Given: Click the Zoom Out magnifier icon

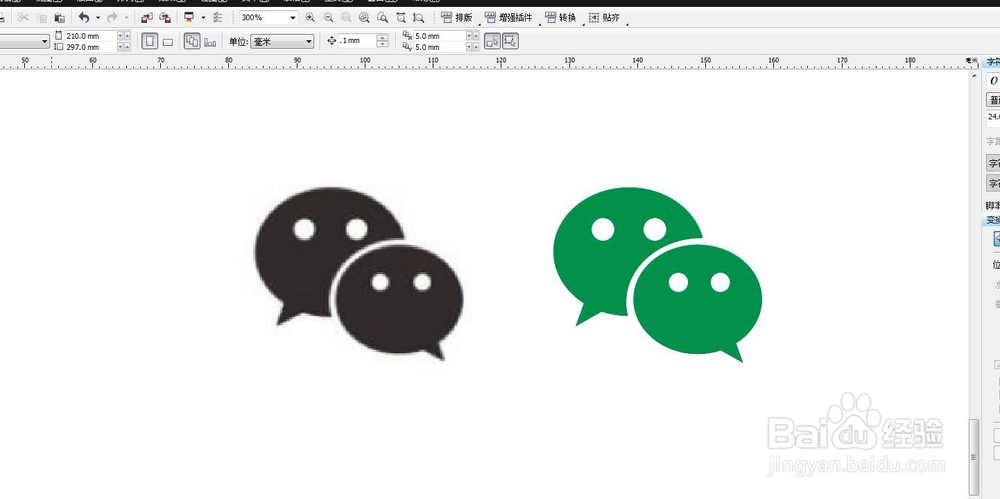Looking at the screenshot, I should (328, 17).
